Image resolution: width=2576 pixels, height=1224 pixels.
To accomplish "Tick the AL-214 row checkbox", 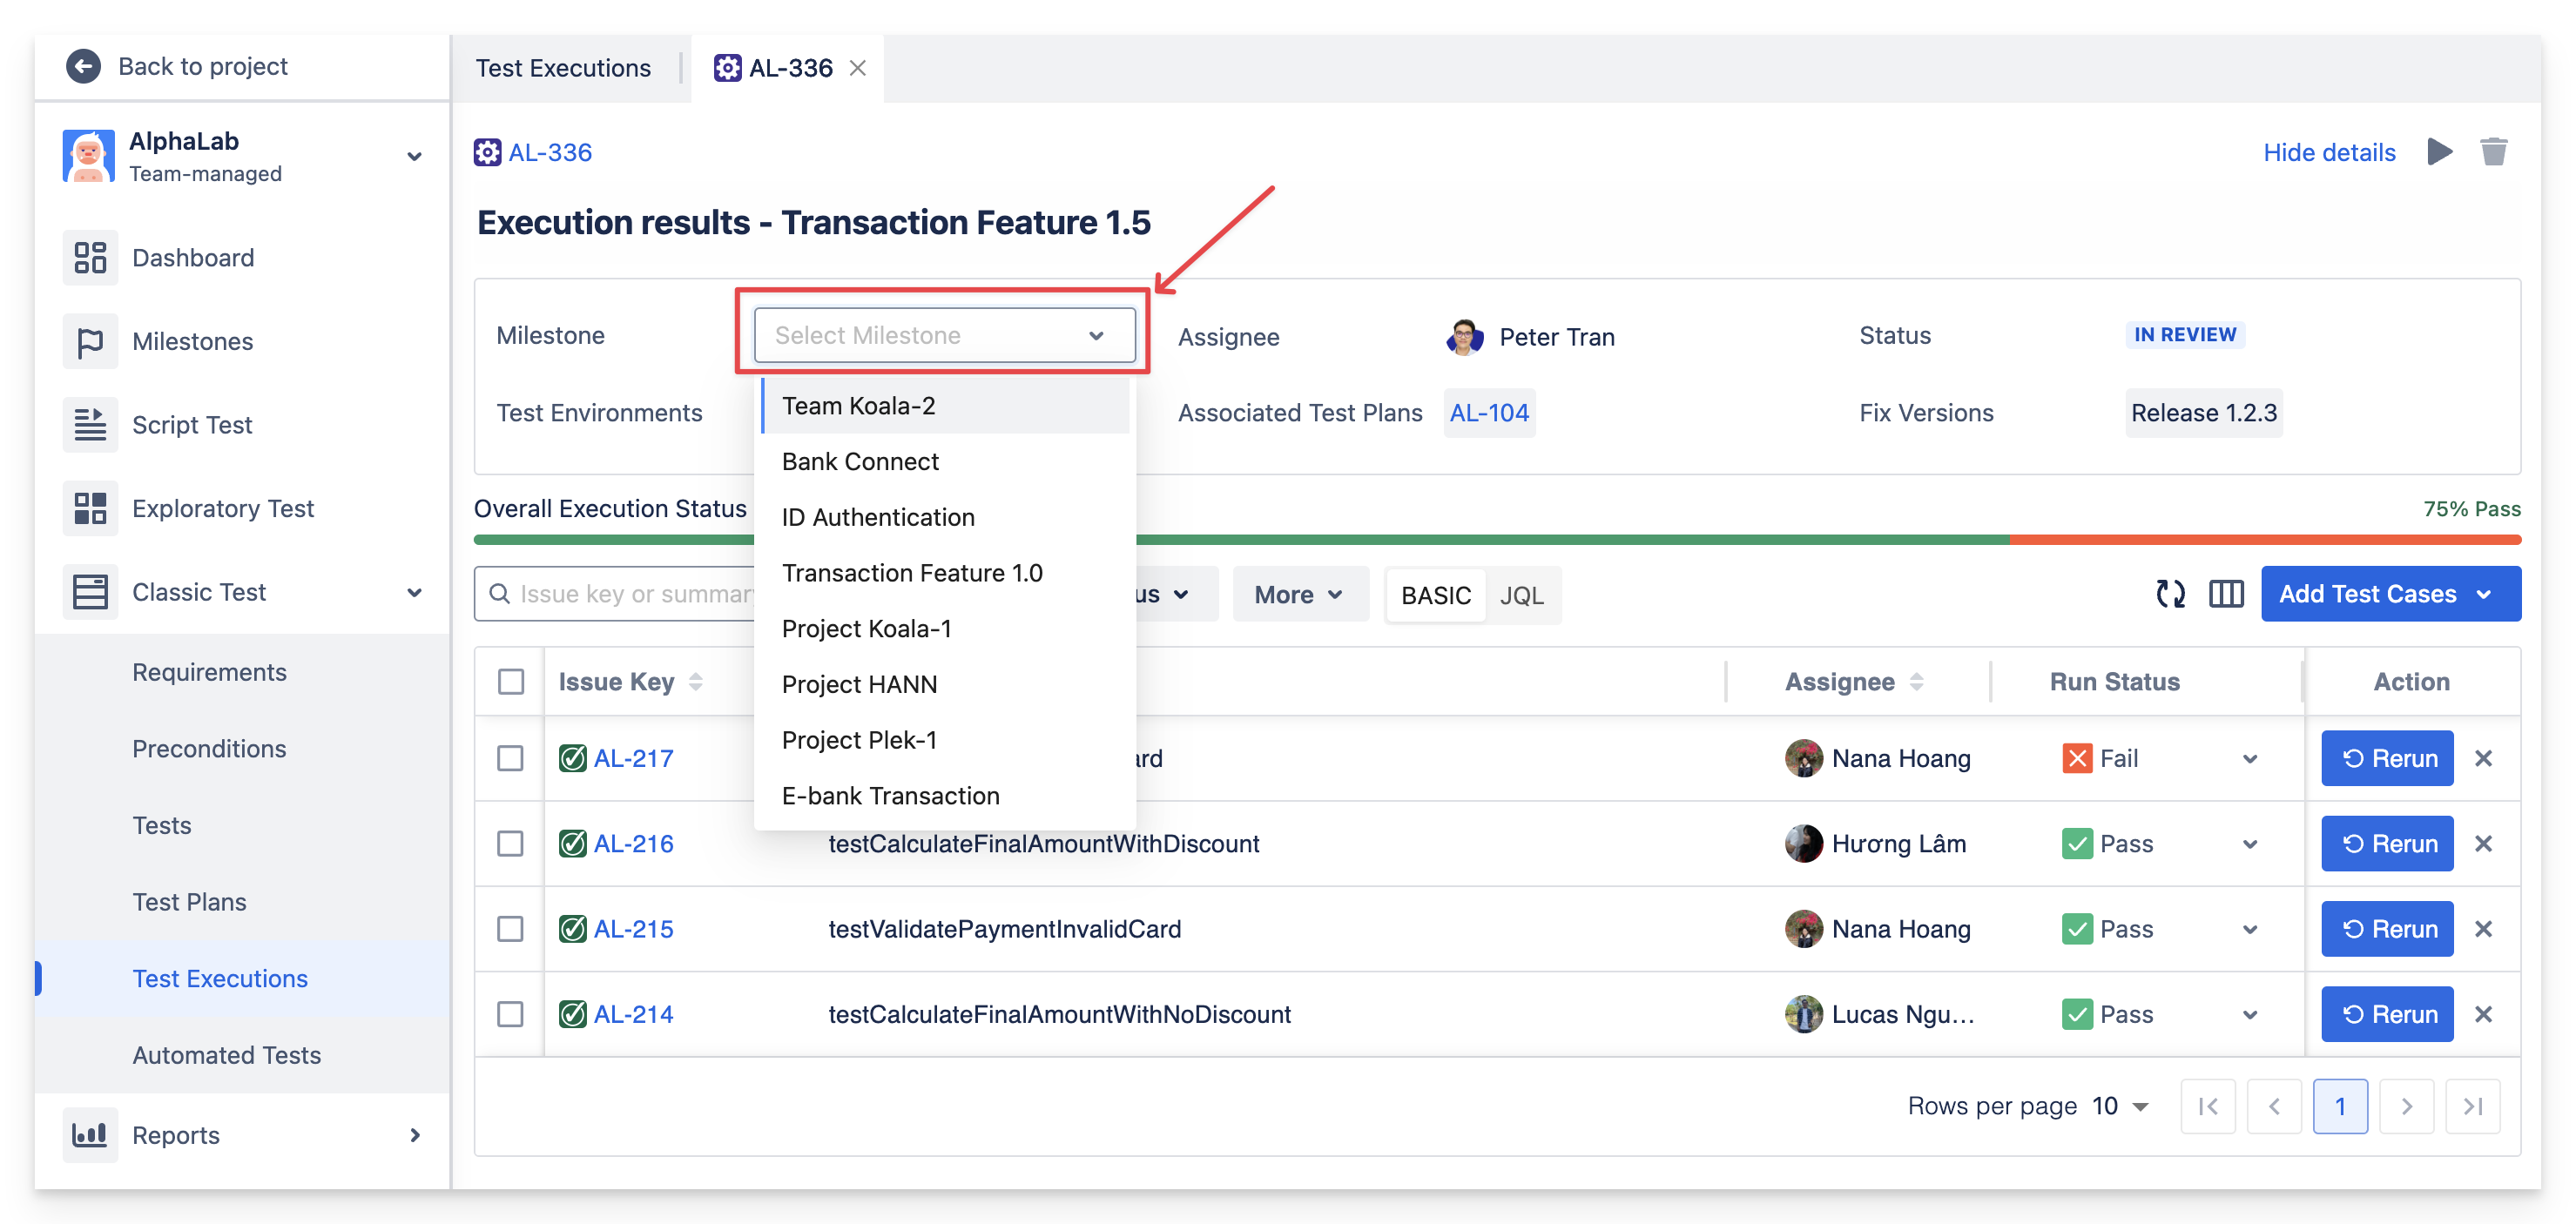I will pos(510,1014).
